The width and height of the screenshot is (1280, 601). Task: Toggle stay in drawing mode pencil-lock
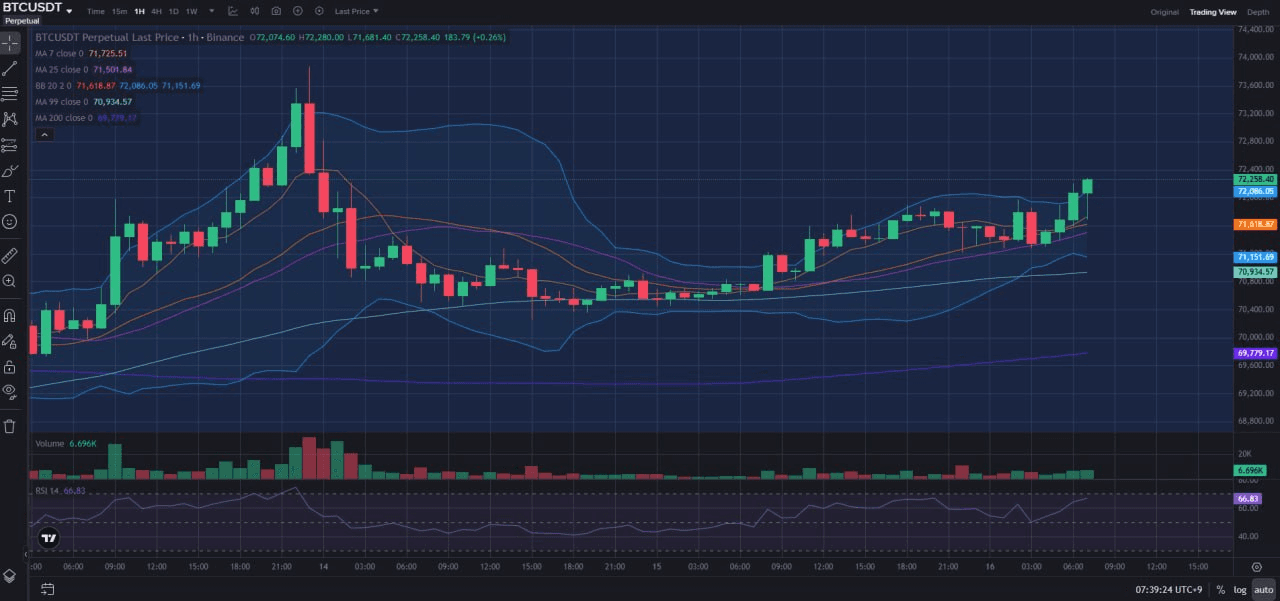pos(10,341)
